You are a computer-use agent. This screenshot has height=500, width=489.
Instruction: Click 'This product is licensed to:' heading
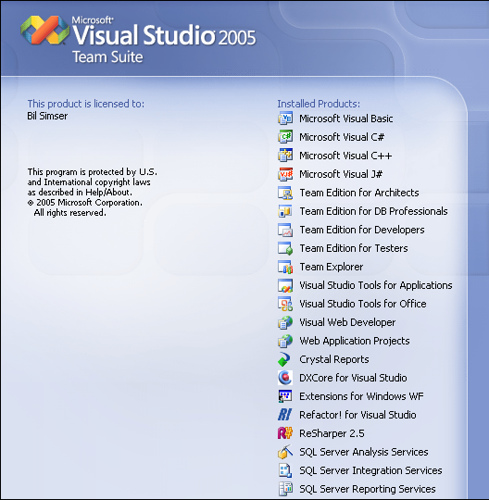pyautogui.click(x=86, y=104)
